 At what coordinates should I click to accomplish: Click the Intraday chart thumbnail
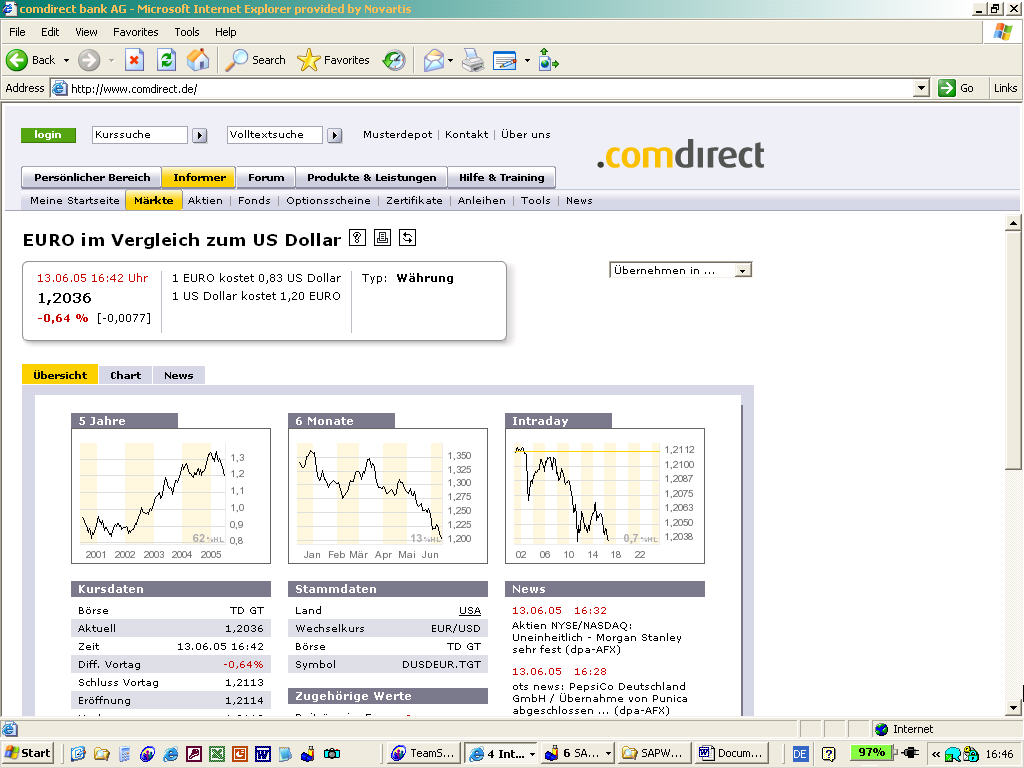click(605, 496)
